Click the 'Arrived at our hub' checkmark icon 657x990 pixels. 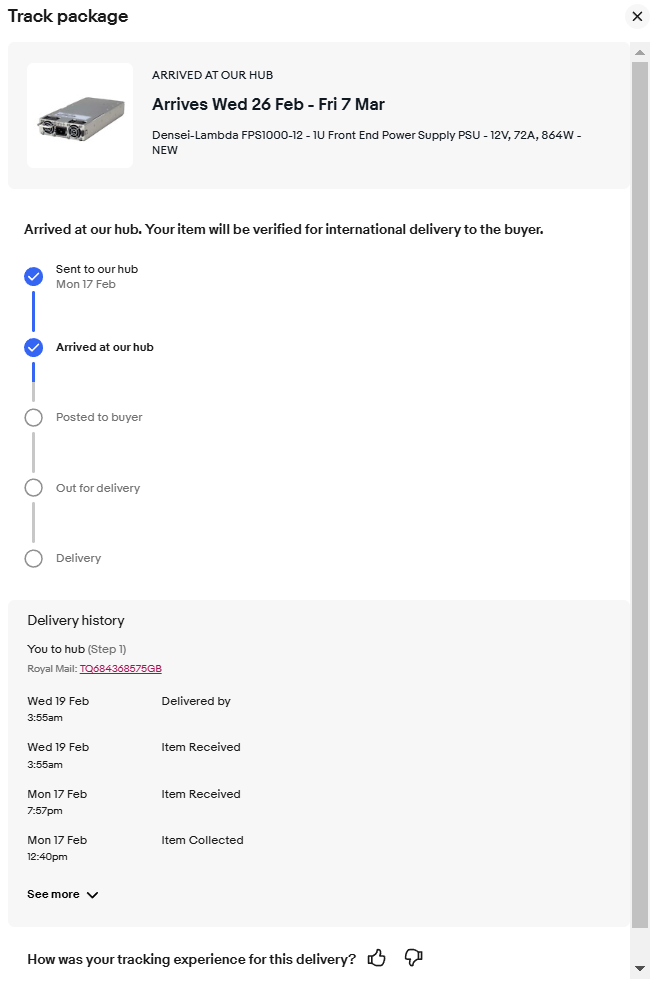[x=34, y=348]
